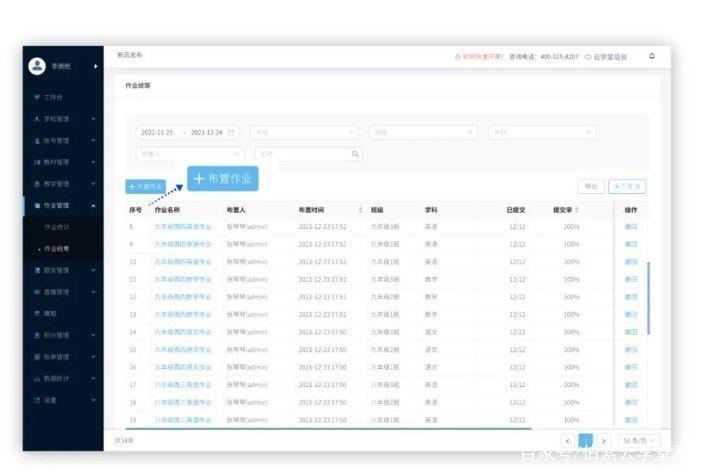
Task: Expand the 账单管理 chevron
Action: click(x=93, y=357)
